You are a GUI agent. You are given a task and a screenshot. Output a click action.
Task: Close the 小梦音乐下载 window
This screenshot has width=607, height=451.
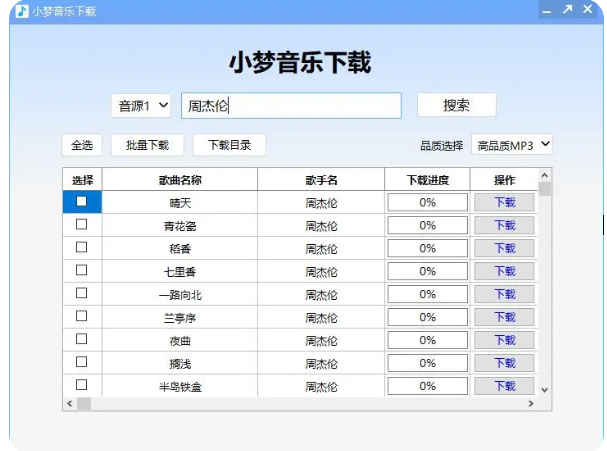point(588,9)
